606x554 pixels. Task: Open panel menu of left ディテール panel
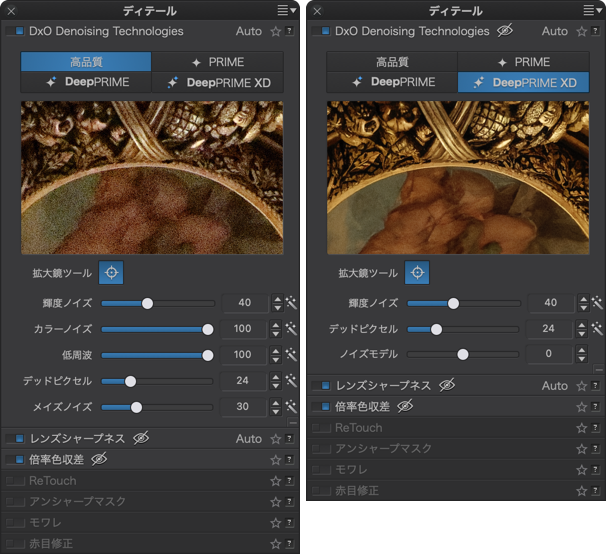pos(286,10)
